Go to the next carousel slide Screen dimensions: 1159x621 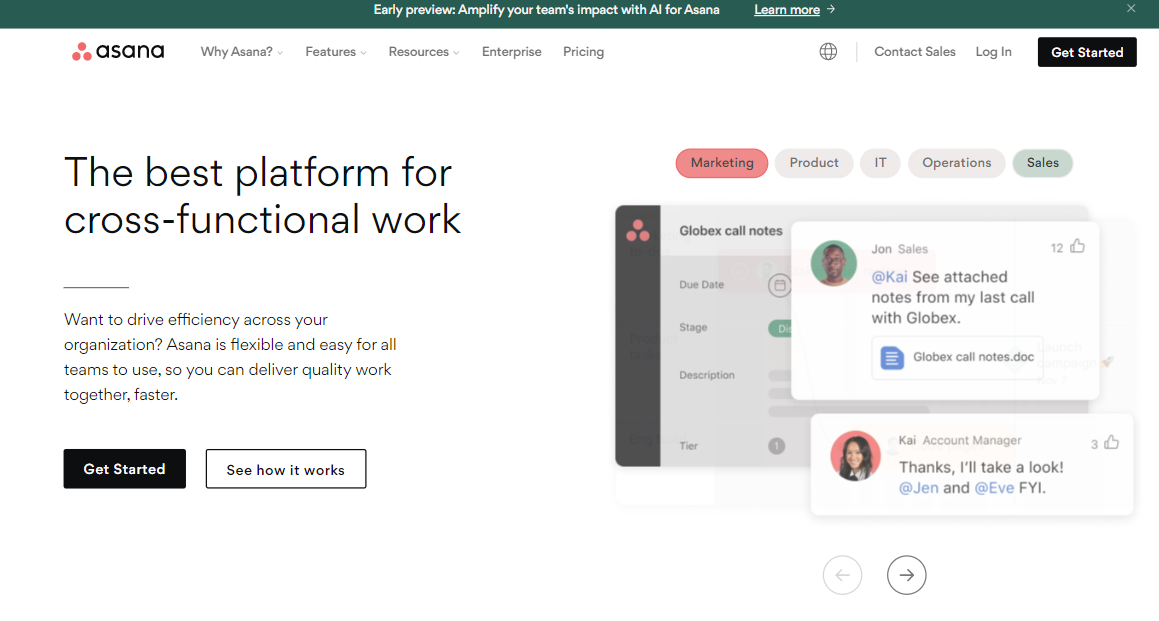pos(906,575)
